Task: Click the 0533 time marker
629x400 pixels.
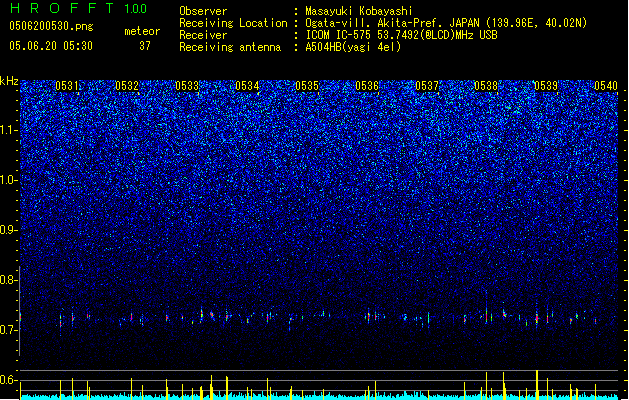Action: [187, 86]
